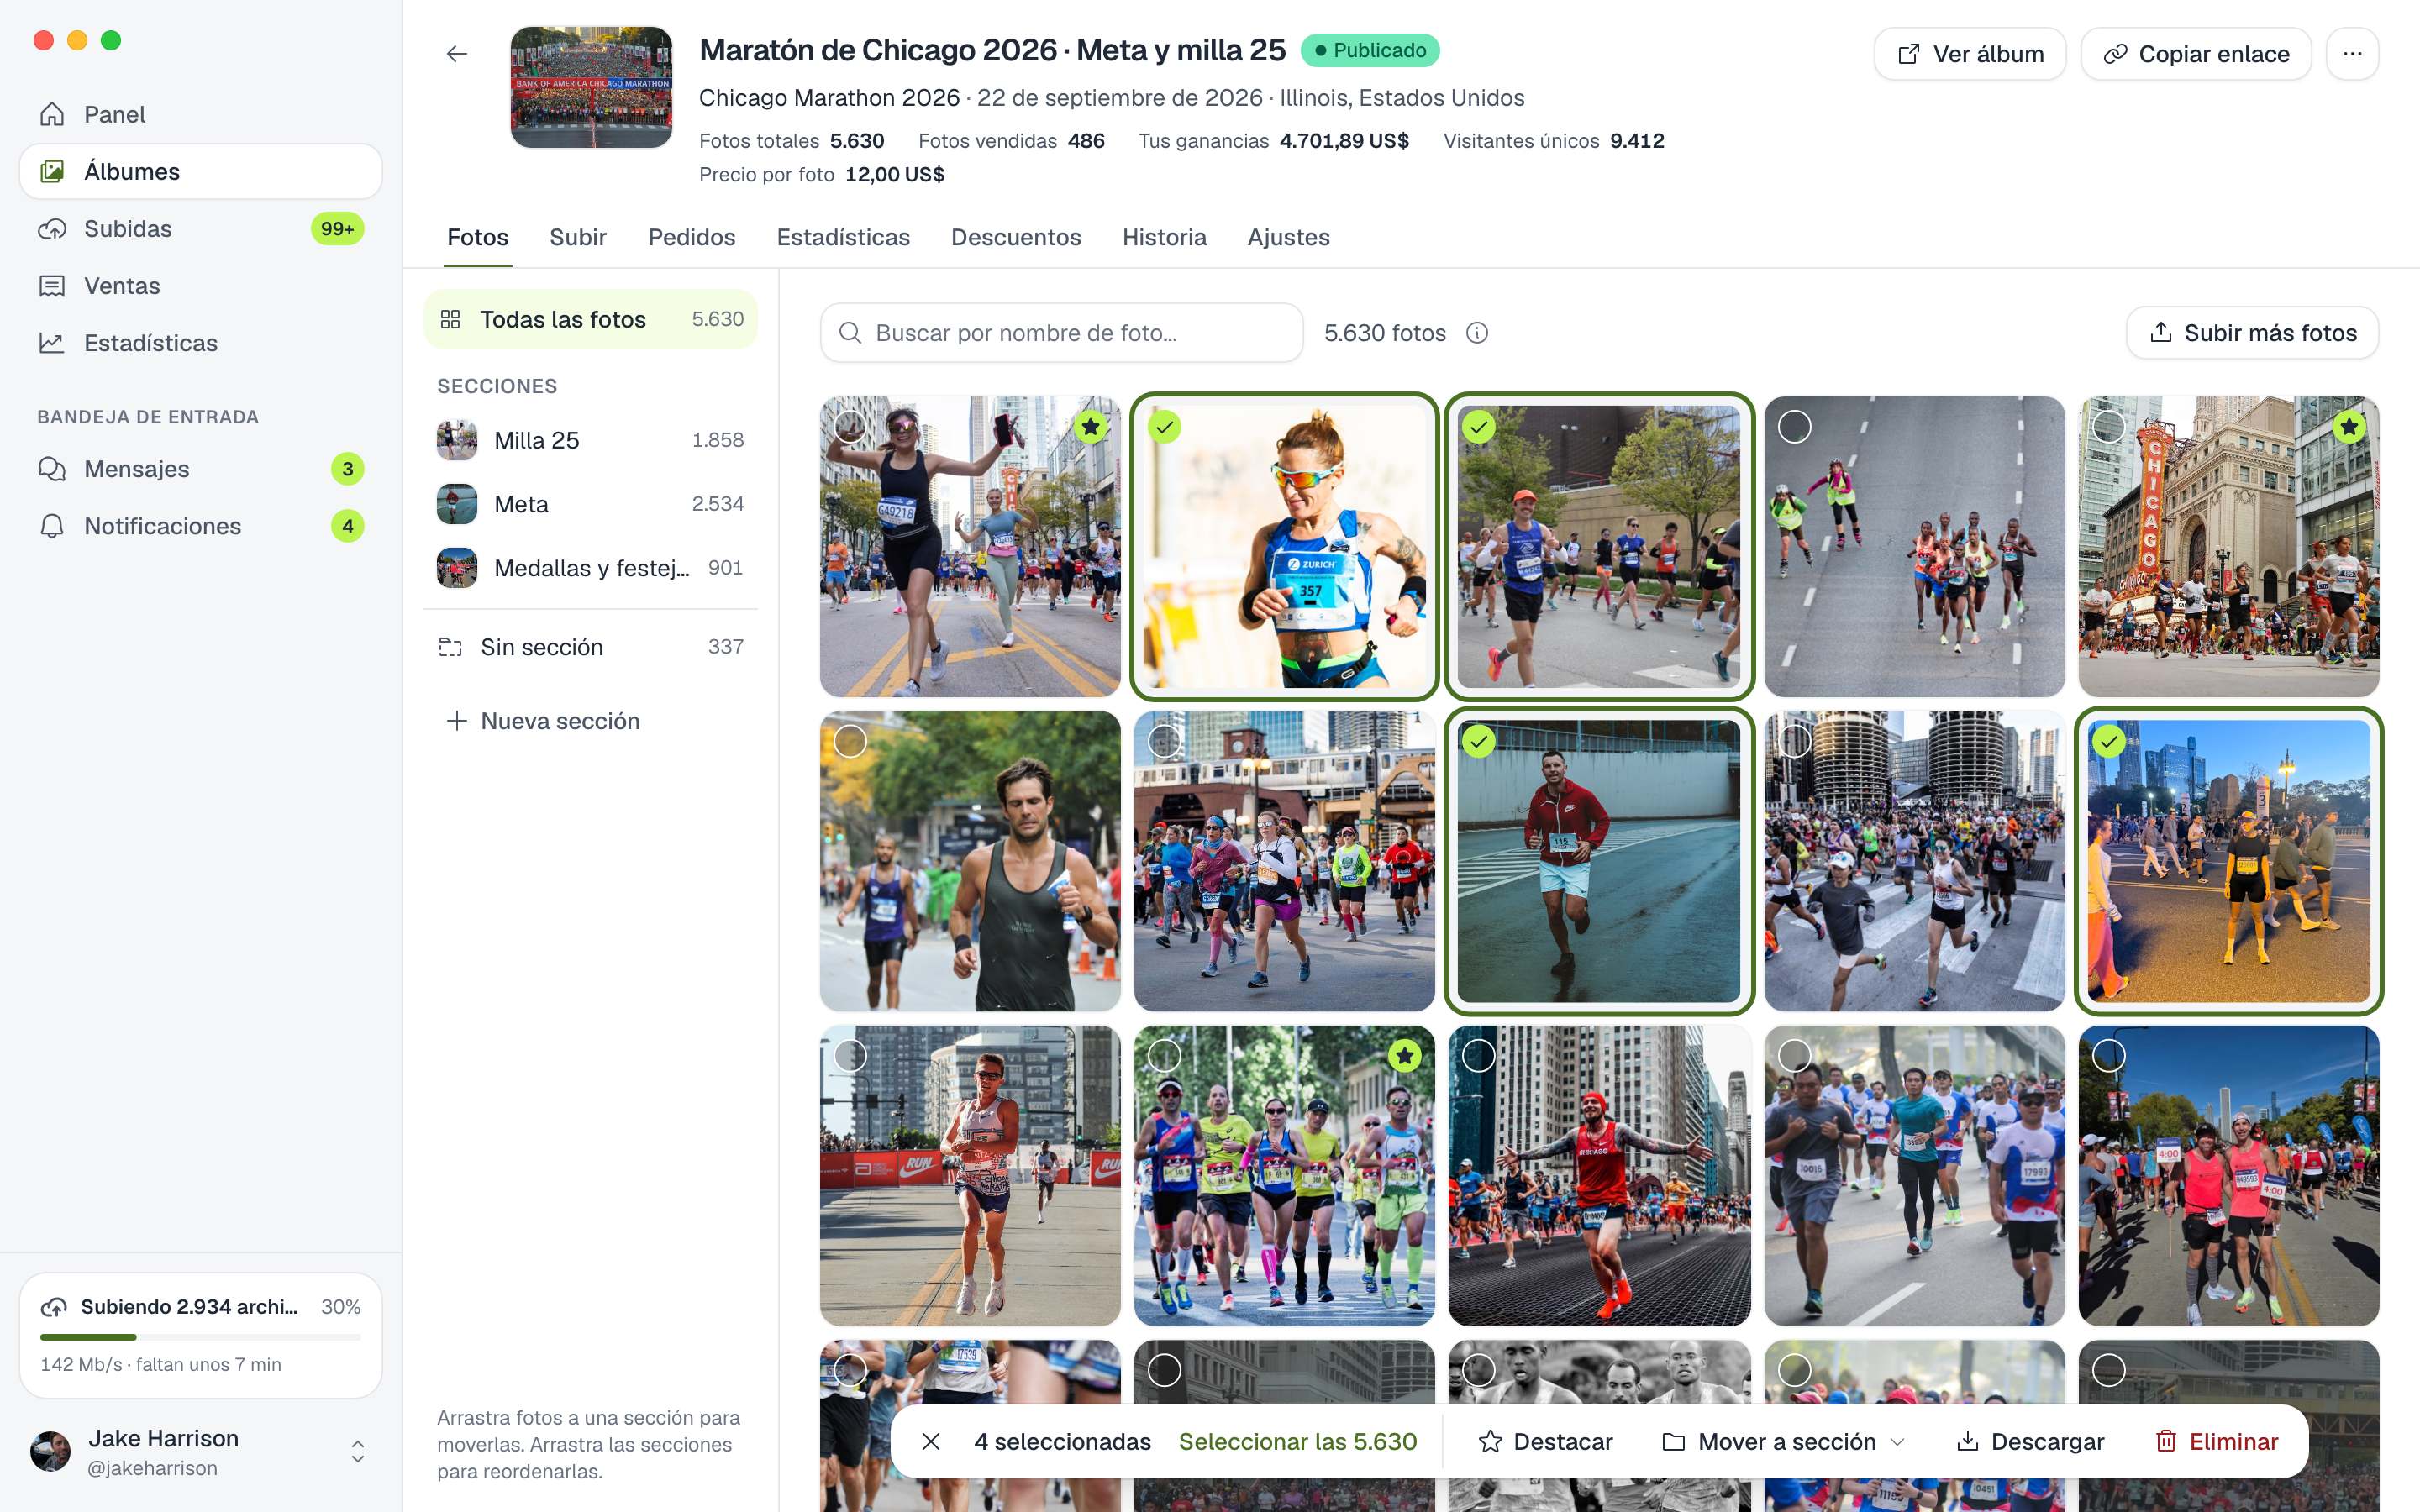Click the upload progress bar at 30%
The width and height of the screenshot is (2420, 1512).
coord(200,1337)
